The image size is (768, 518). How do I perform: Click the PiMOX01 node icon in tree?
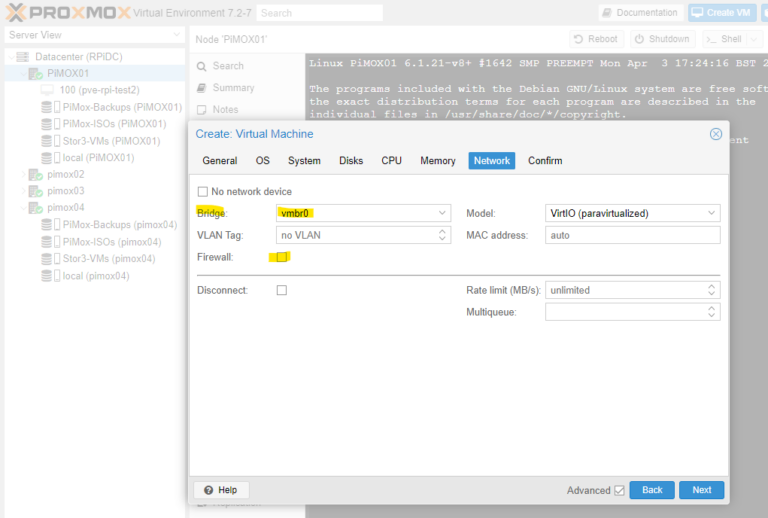coord(35,73)
